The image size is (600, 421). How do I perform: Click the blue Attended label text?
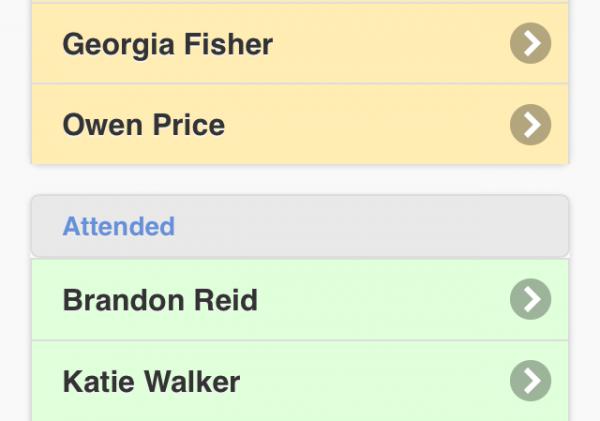tap(119, 226)
